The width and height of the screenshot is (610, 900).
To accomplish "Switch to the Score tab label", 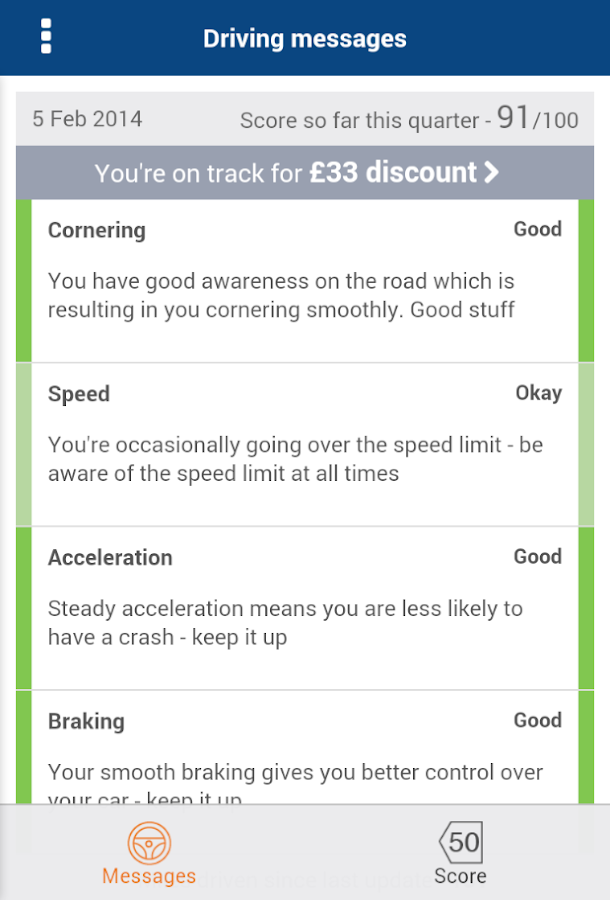I will click(460, 876).
